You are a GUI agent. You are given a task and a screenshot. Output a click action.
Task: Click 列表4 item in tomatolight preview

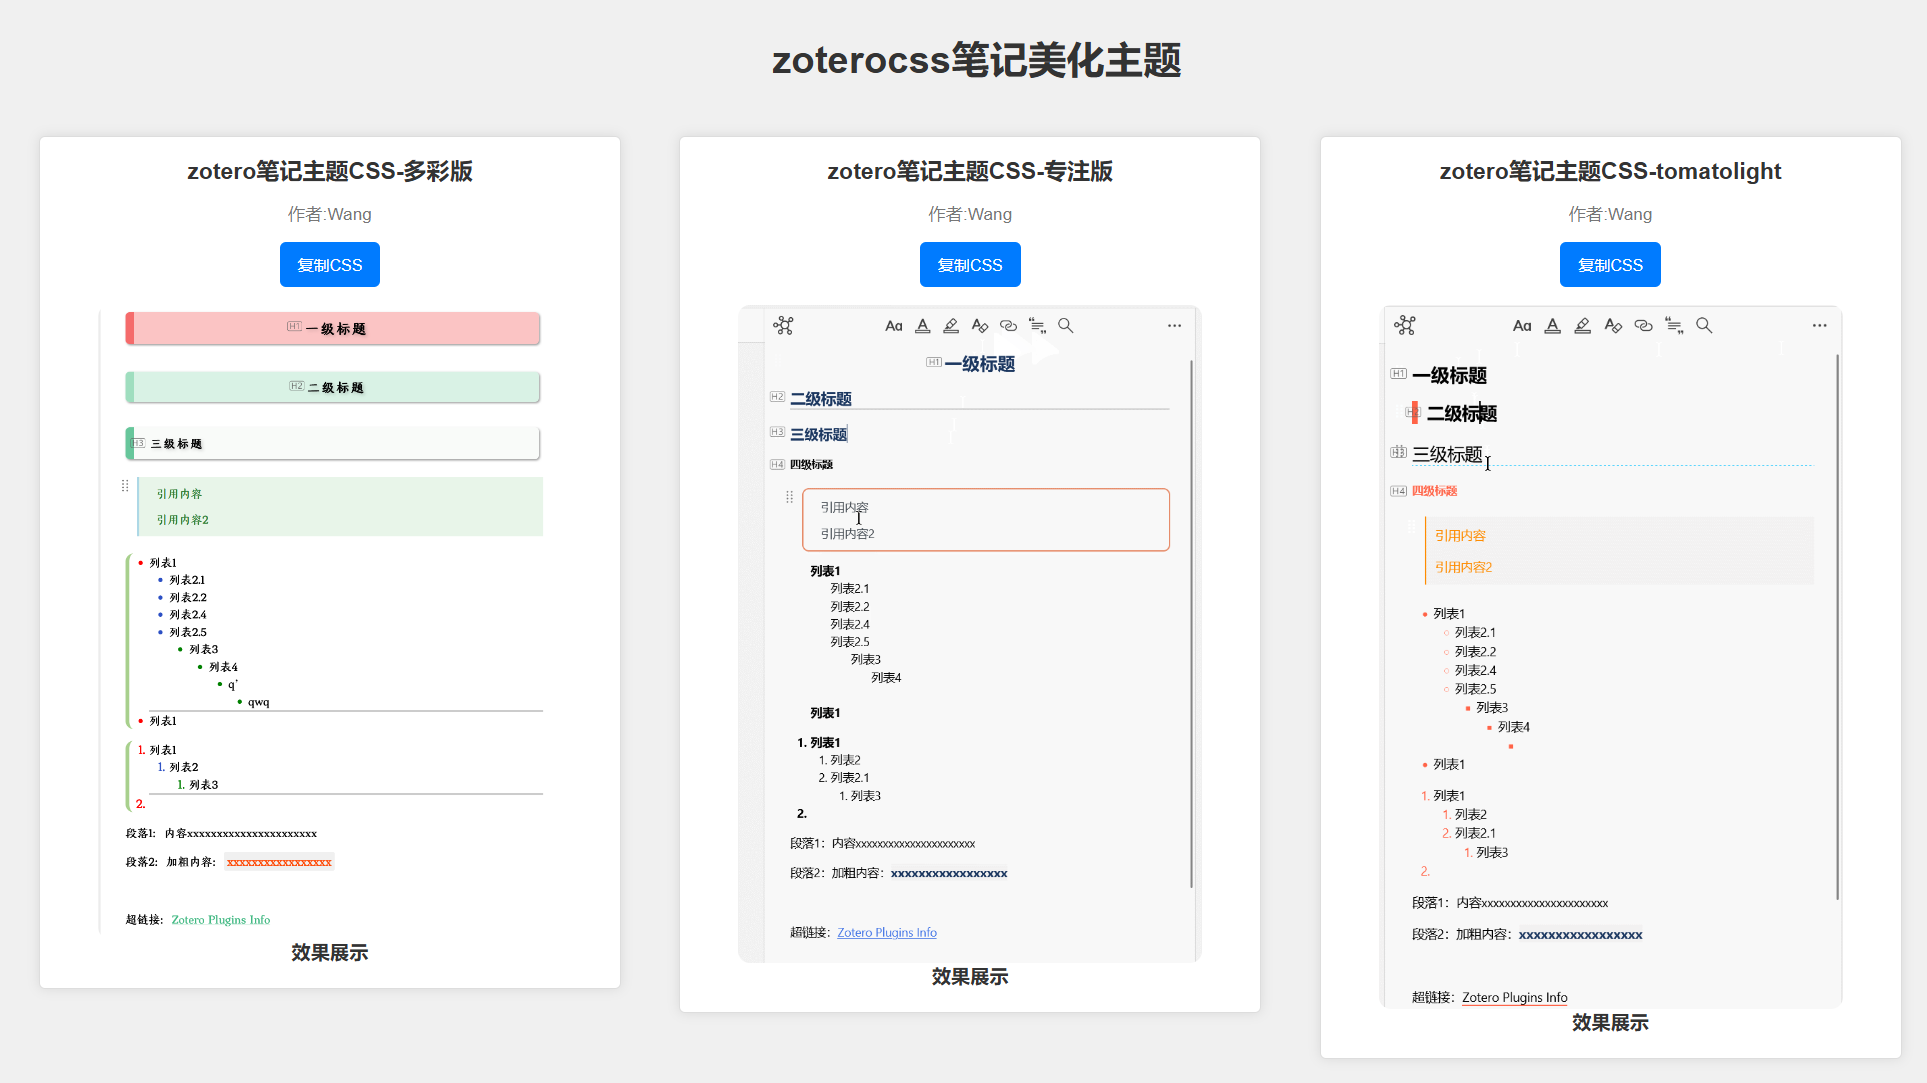[x=1513, y=727]
